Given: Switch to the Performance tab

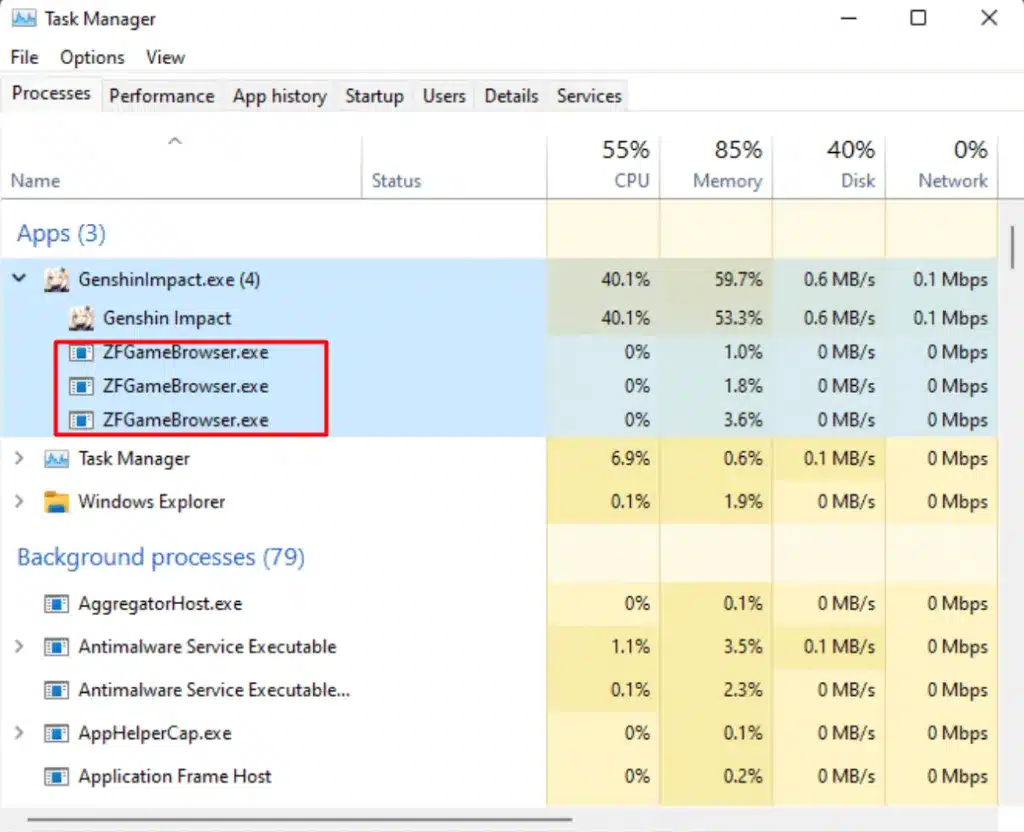Looking at the screenshot, I should (x=161, y=96).
